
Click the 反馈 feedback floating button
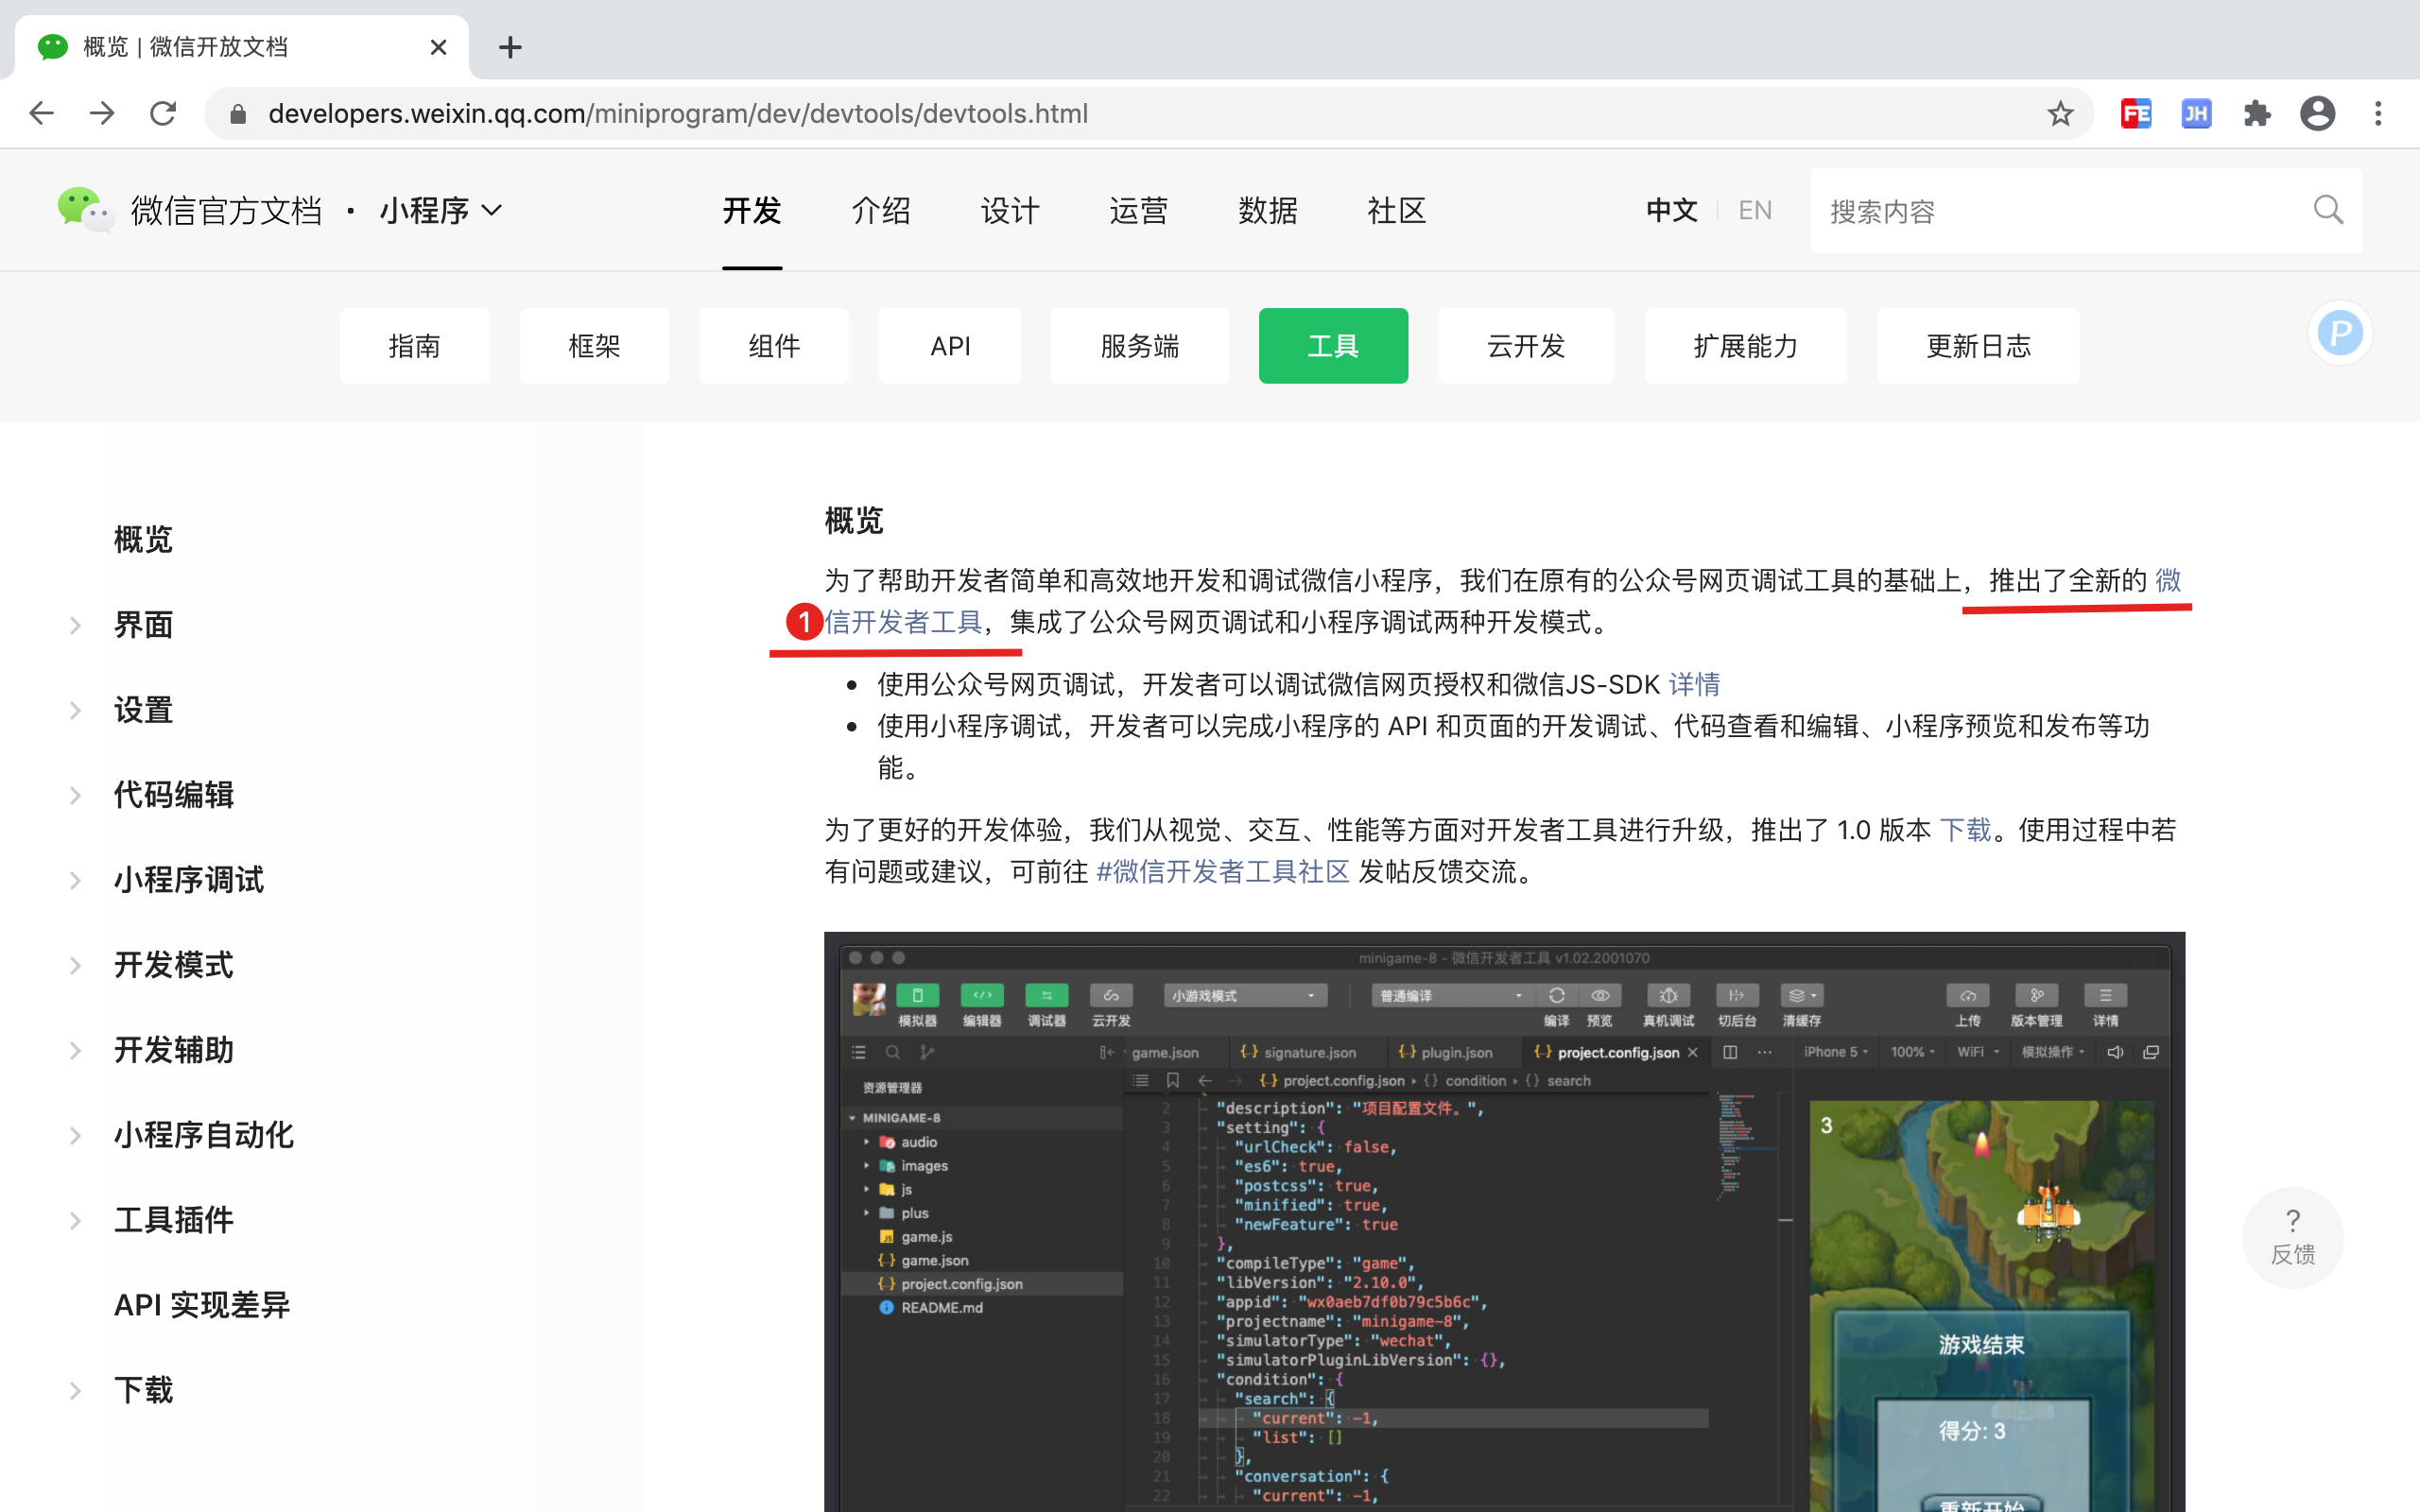2292,1237
